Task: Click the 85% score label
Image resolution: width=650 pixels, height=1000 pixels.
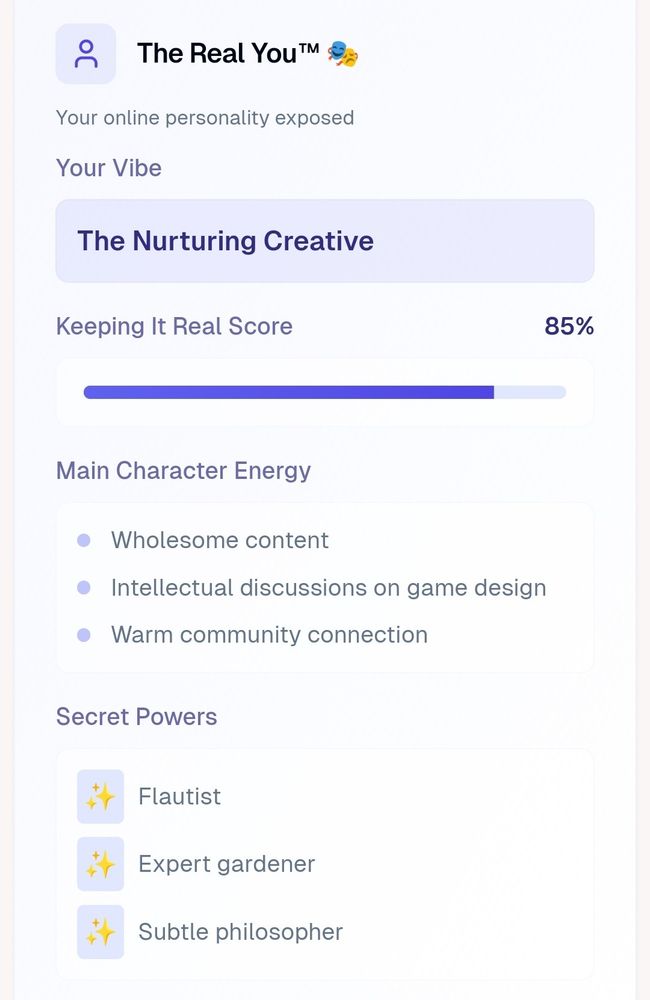Action: tap(567, 326)
